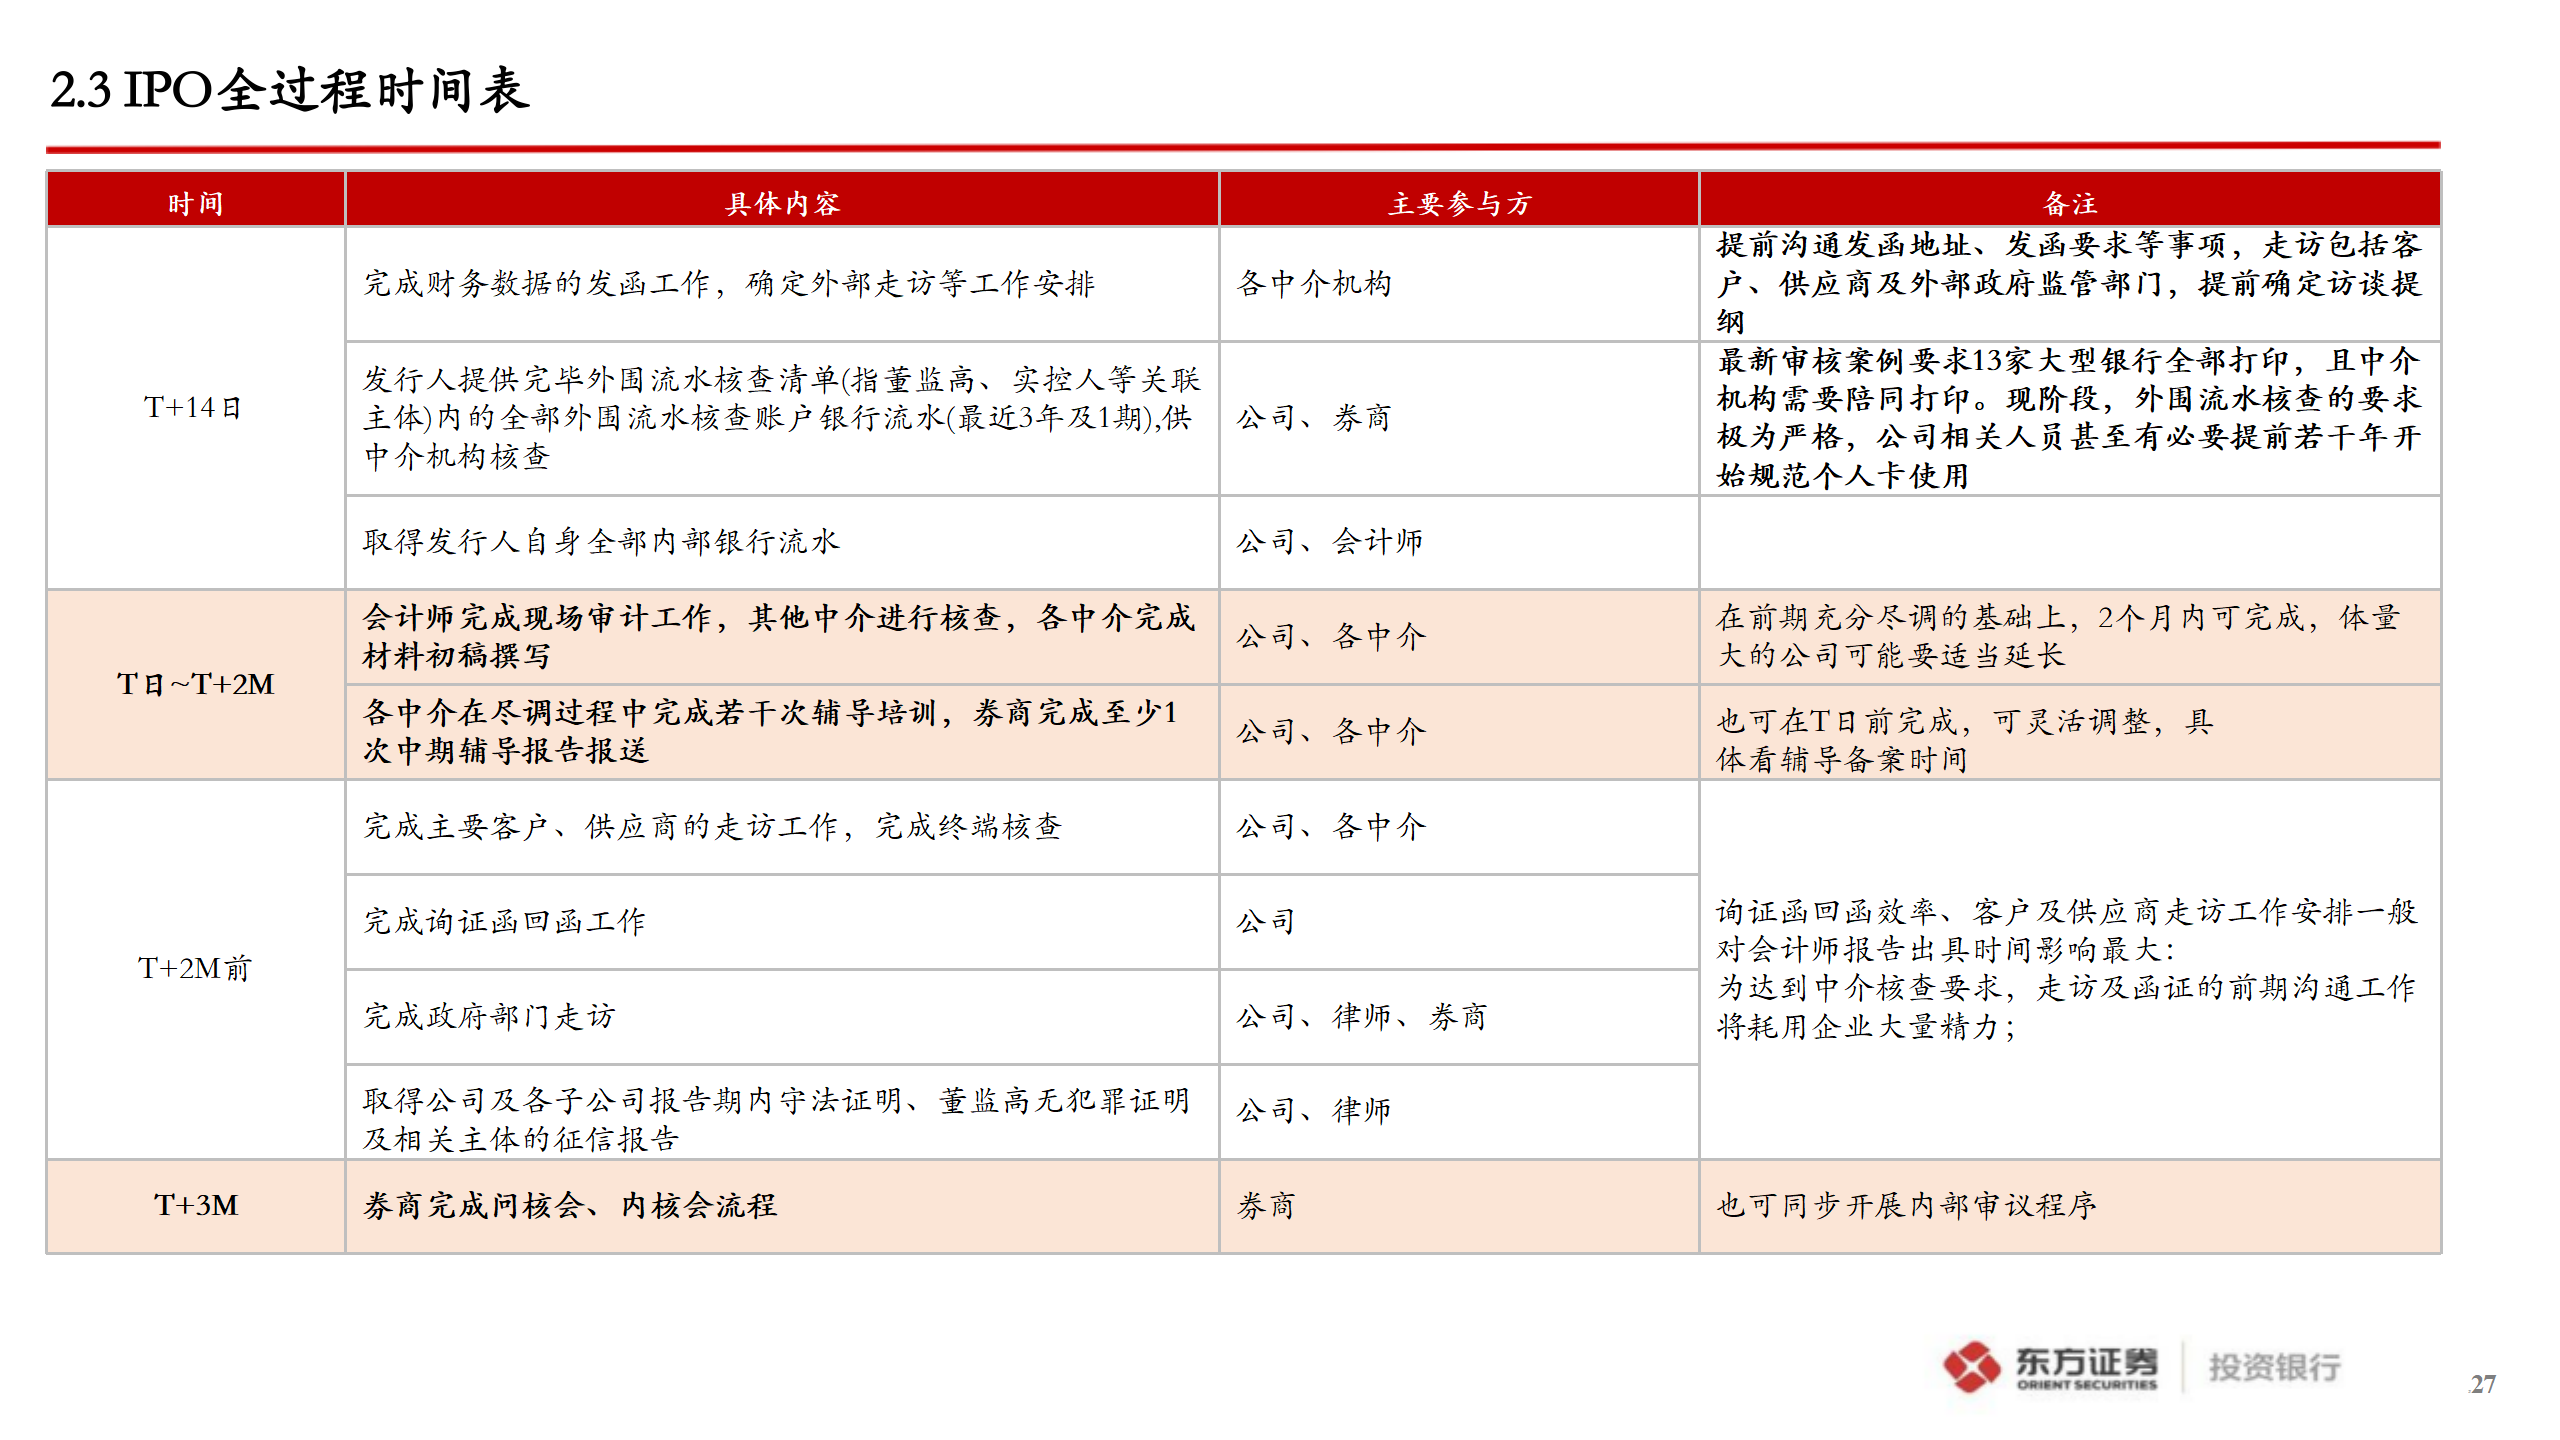The width and height of the screenshot is (2560, 1440).
Task: Click the '投资银行' footer text
Action: click(2274, 1367)
